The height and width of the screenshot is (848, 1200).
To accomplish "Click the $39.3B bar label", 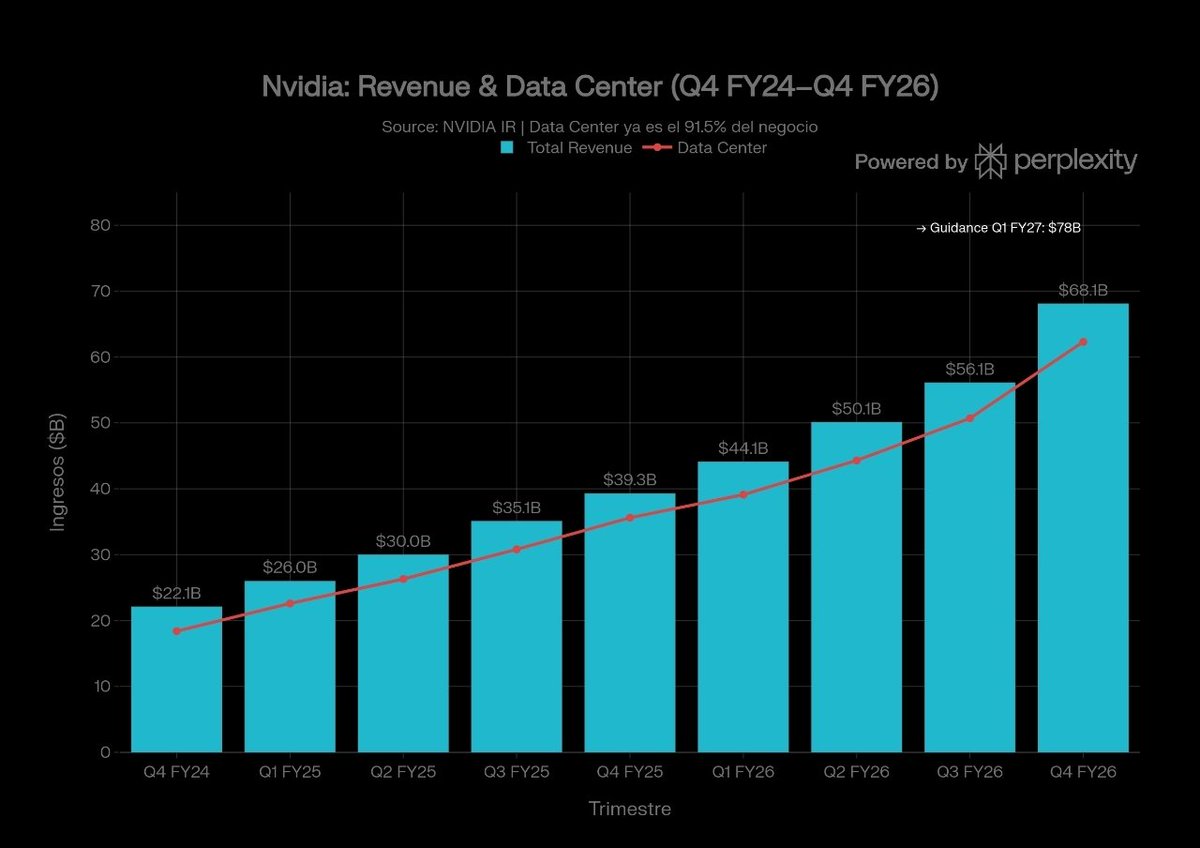I will click(630, 480).
